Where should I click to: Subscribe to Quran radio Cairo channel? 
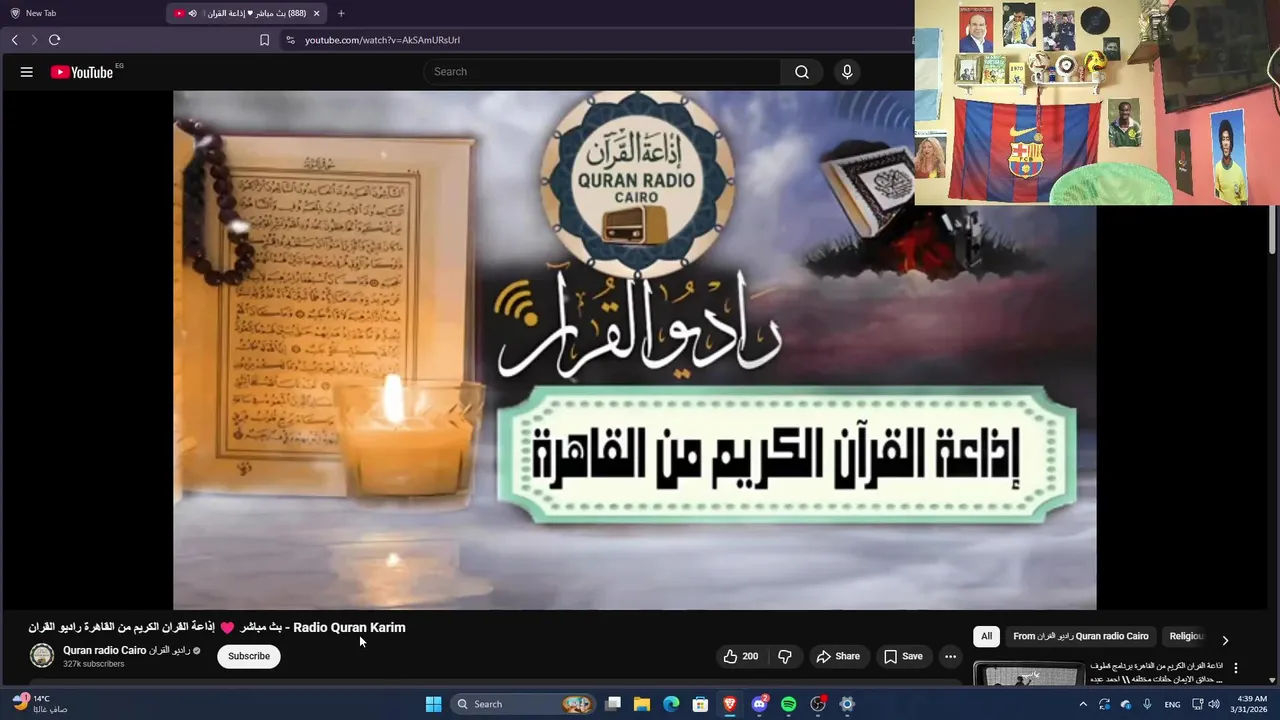[249, 656]
